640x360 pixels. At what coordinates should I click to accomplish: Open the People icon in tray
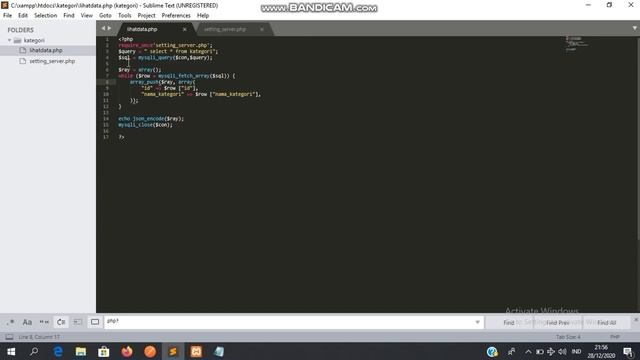click(511, 351)
